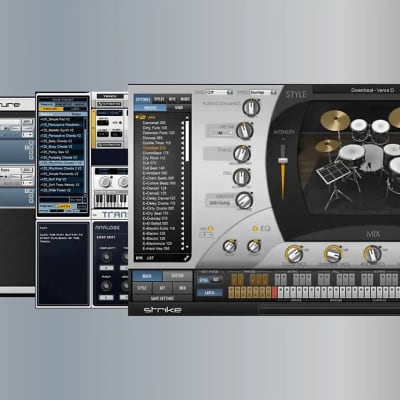Enable LATCH mode in Strike

click(x=209, y=293)
